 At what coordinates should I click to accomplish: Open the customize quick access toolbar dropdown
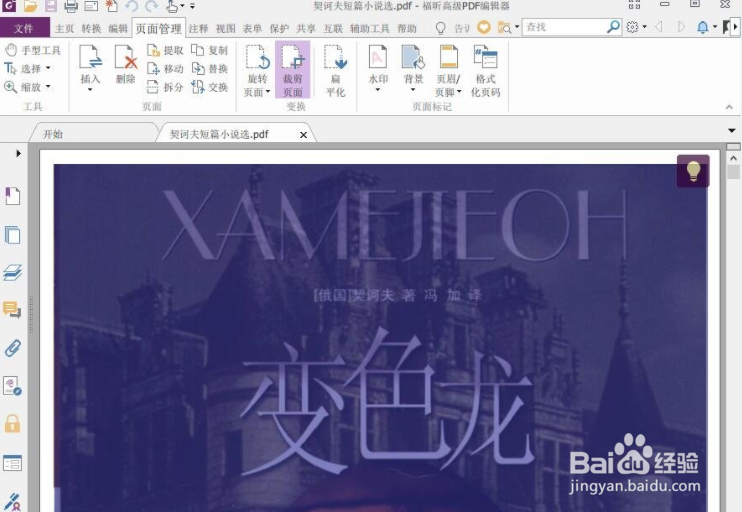(193, 6)
